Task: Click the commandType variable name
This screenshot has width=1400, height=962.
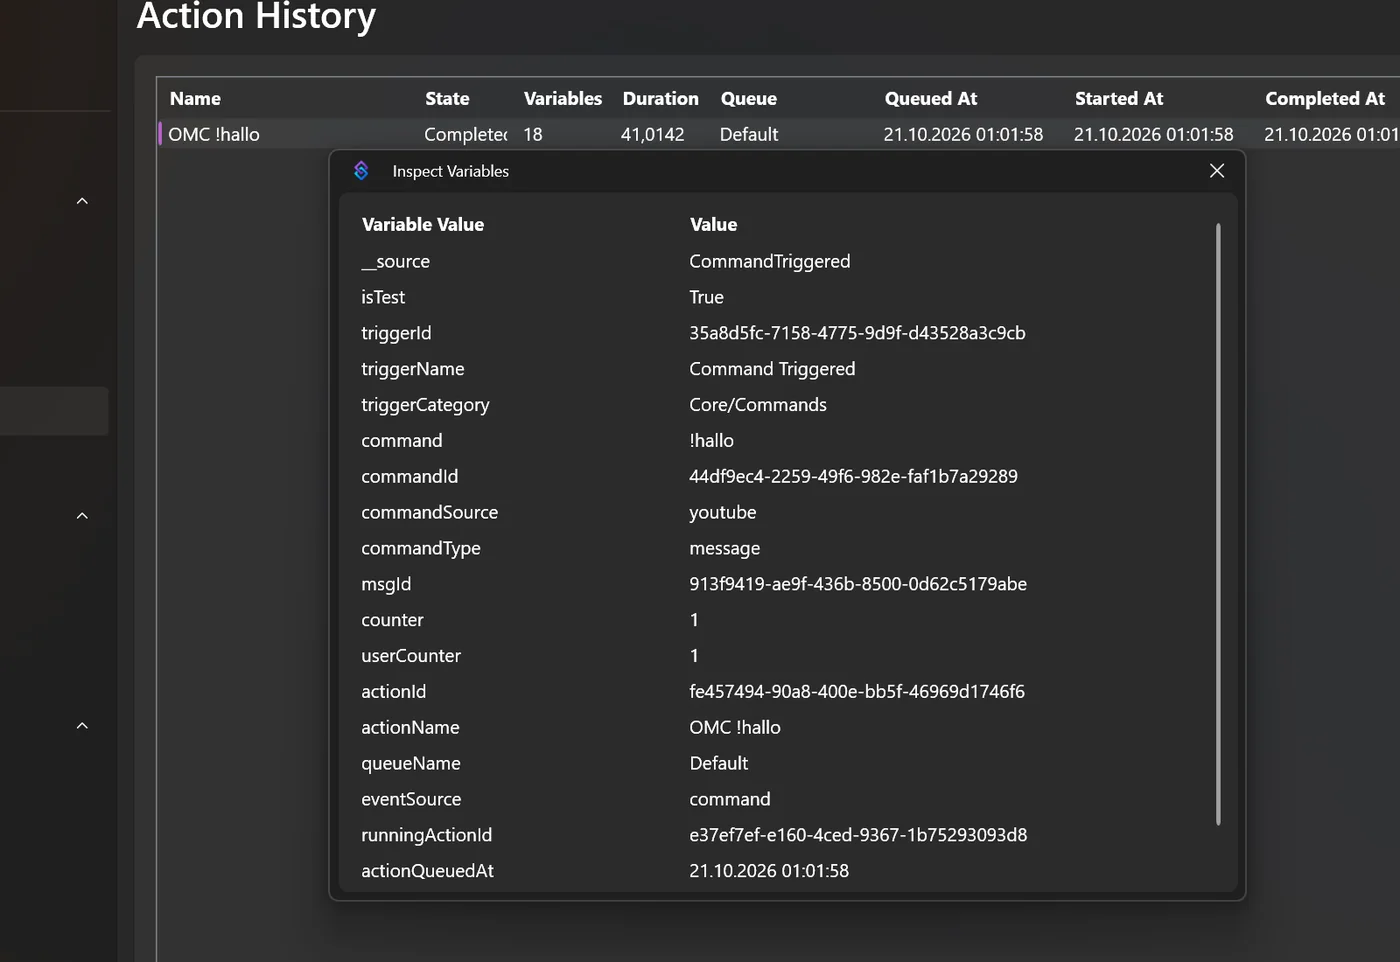Action: click(421, 549)
